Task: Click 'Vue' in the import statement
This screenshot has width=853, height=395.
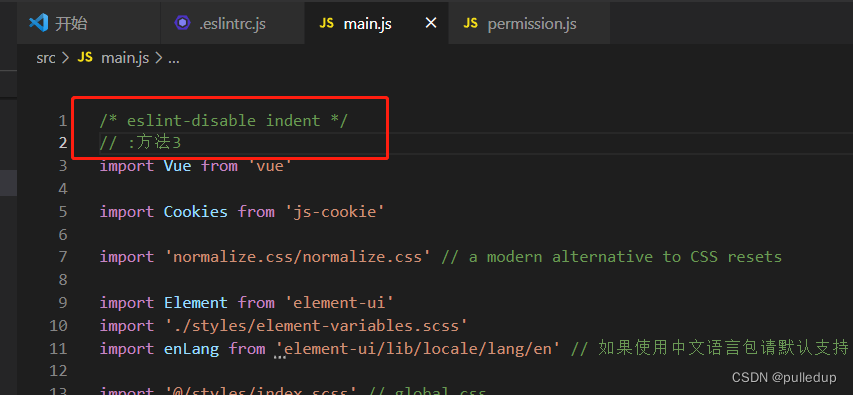Action: pos(177,166)
